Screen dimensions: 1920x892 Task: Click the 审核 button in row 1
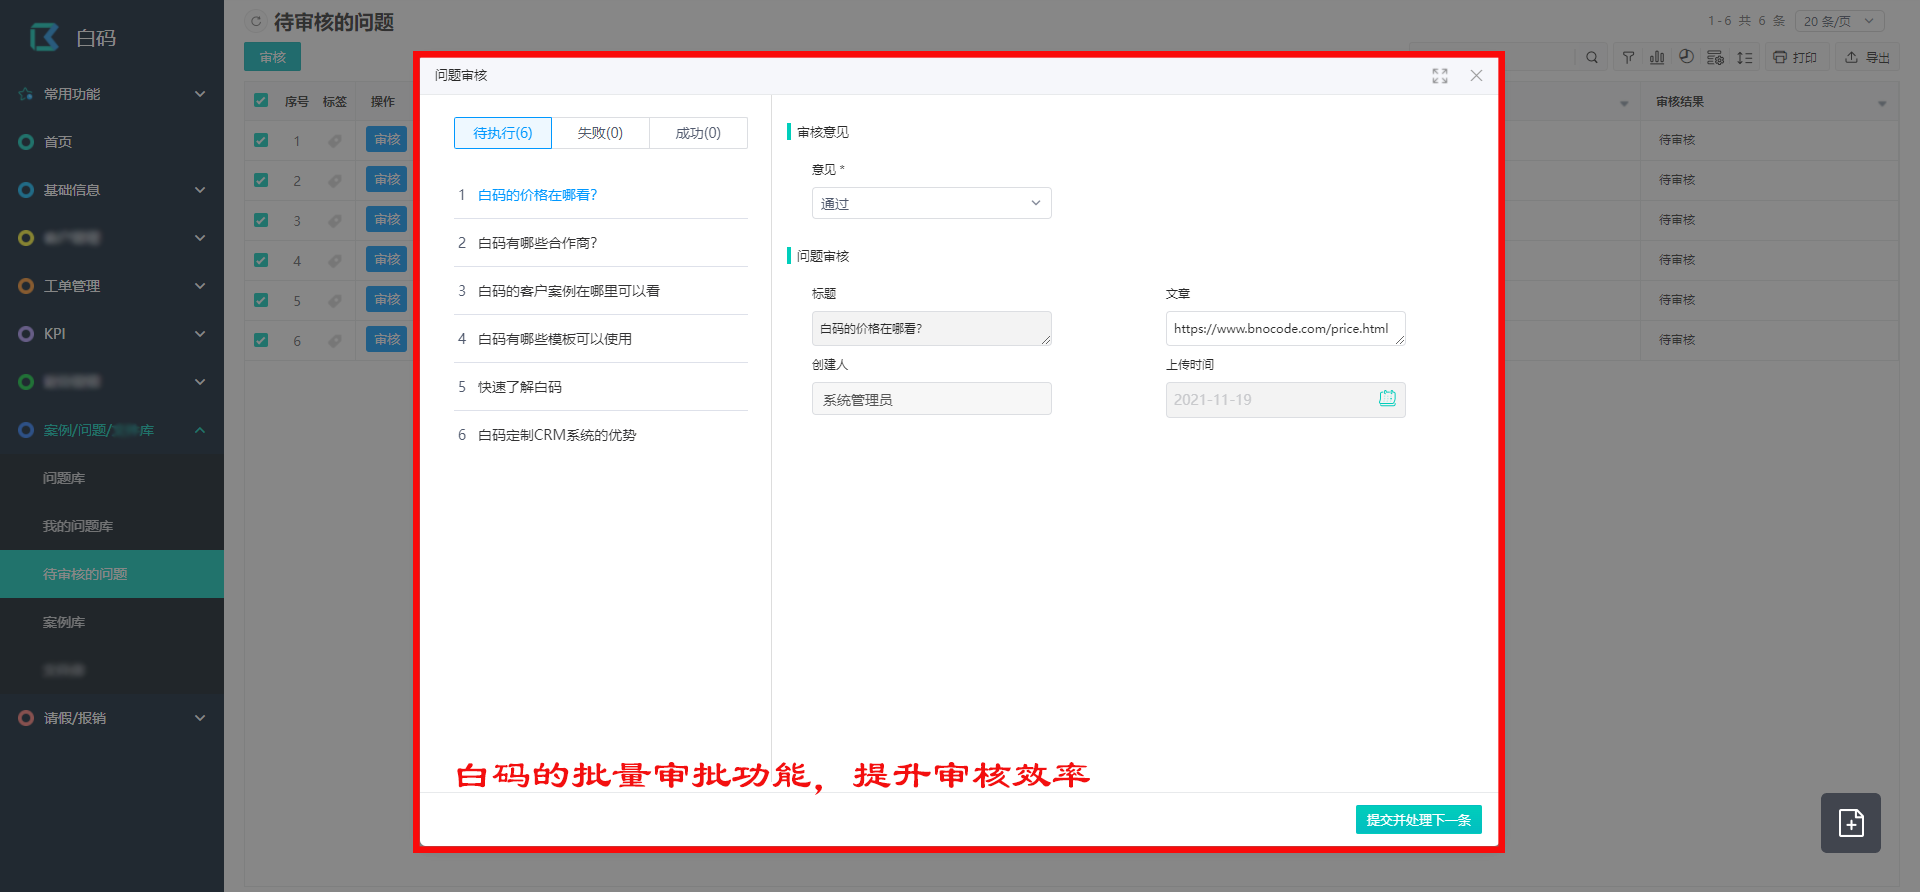386,140
